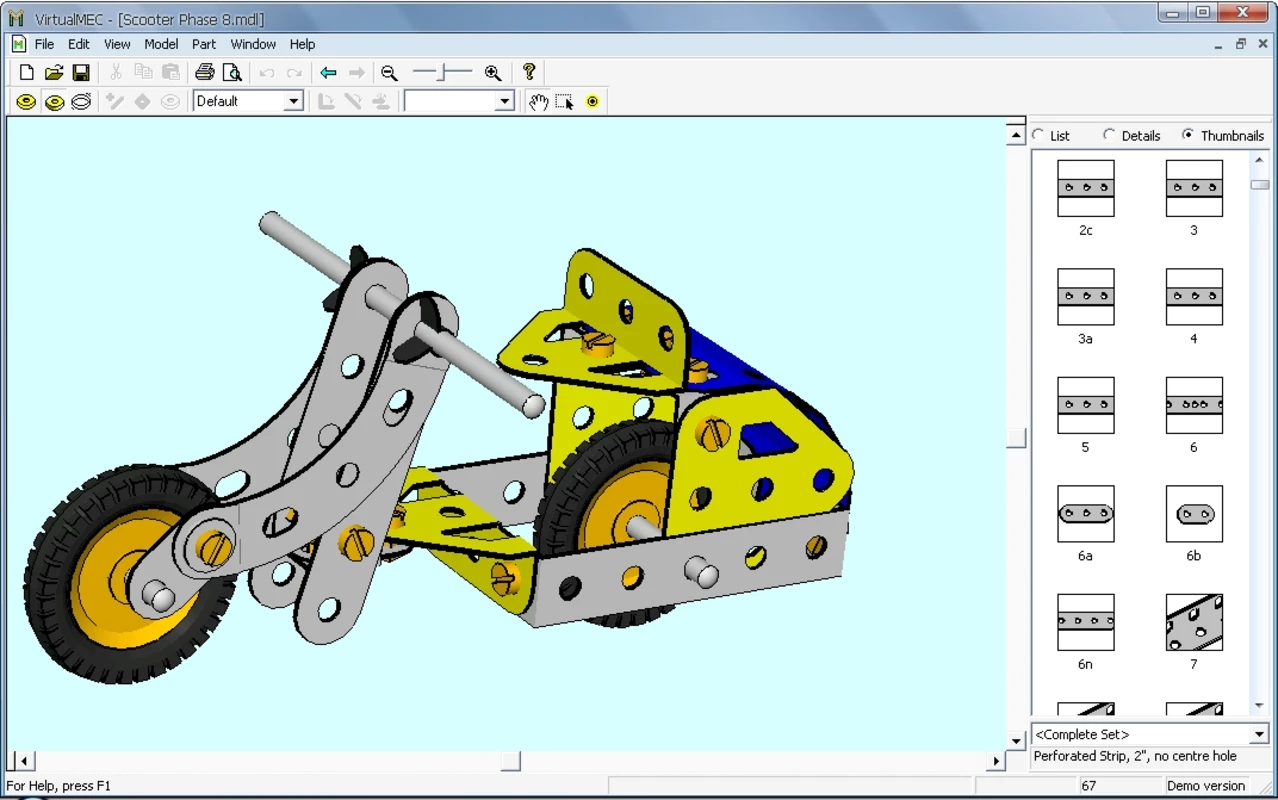Open the Model menu
The width and height of the screenshot is (1278, 800).
[161, 44]
